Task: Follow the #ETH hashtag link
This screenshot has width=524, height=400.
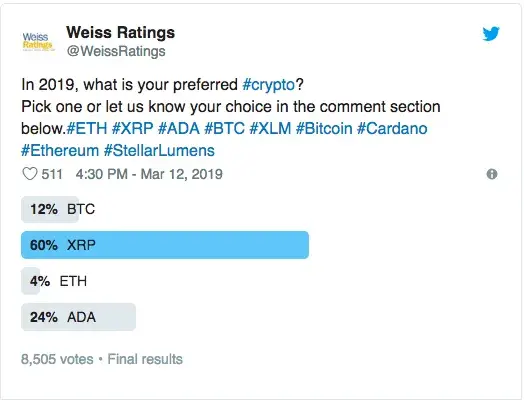Action: pyautogui.click(x=87, y=129)
